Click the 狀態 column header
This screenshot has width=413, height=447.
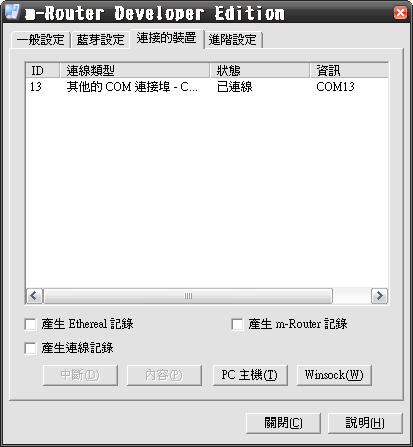click(260, 70)
